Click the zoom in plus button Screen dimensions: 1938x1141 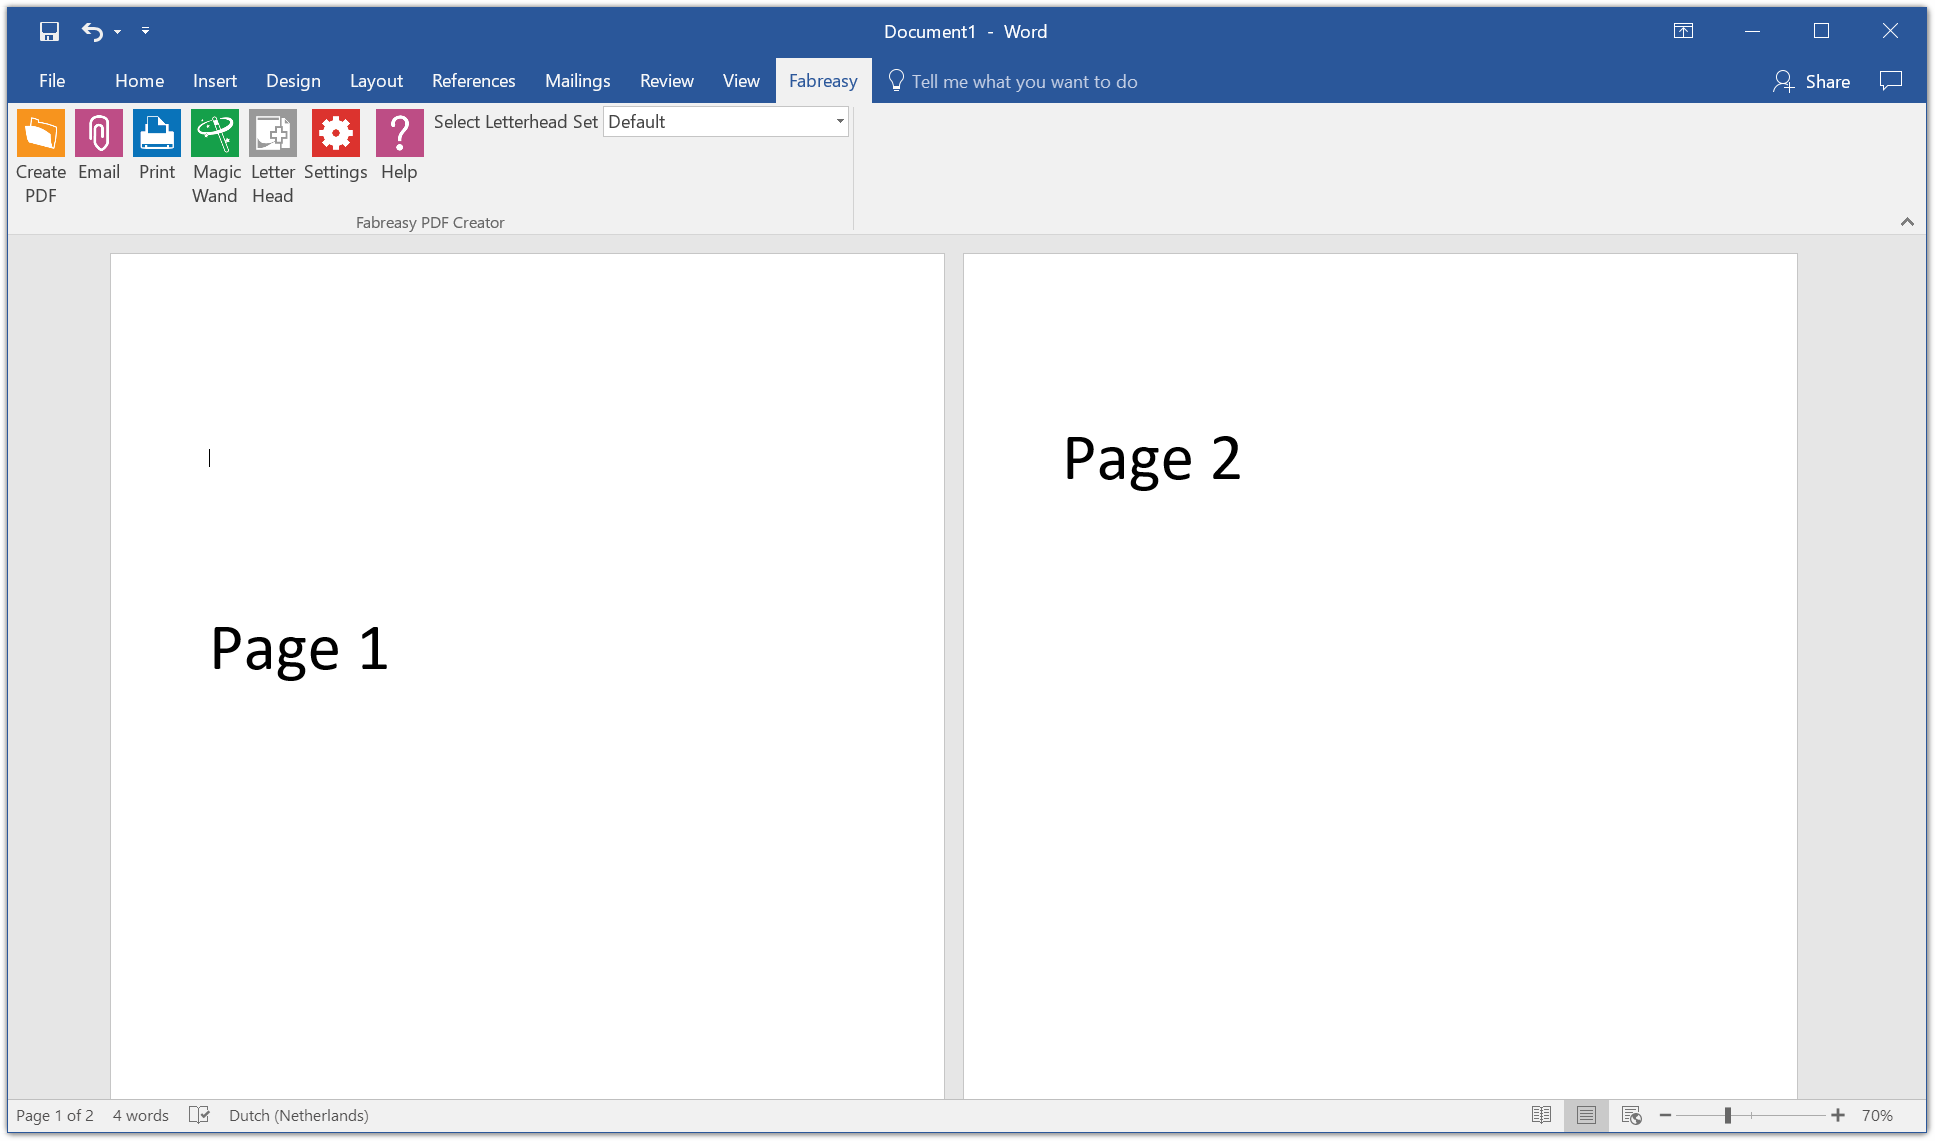coord(1838,1115)
